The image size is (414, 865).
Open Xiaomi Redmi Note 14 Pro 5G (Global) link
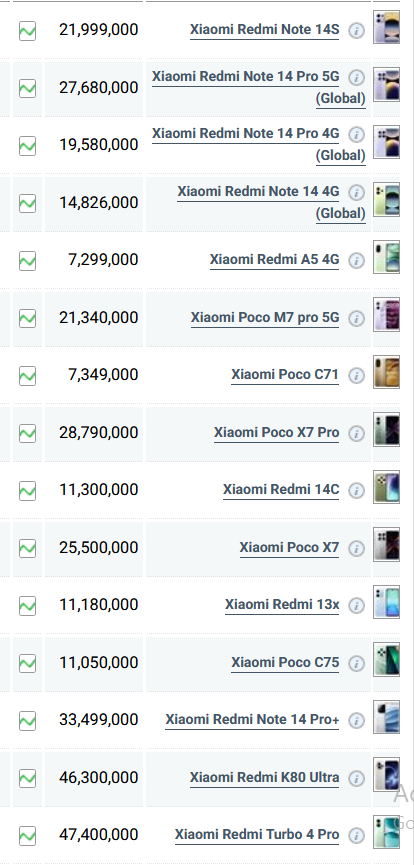tap(259, 87)
